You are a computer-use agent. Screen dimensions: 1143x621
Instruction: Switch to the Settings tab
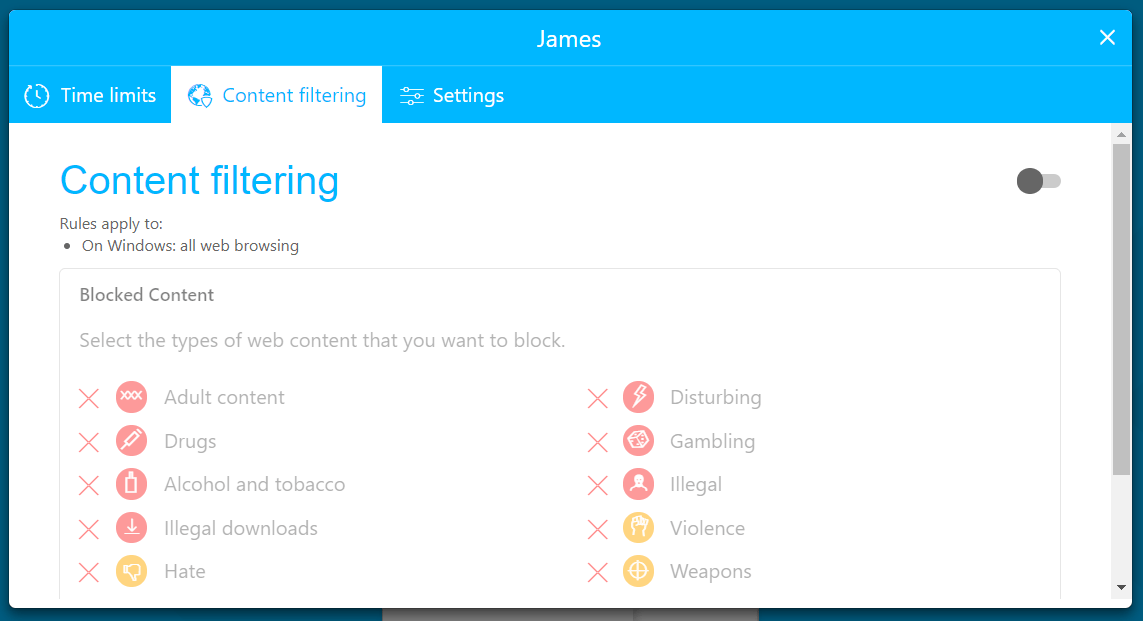(x=452, y=95)
